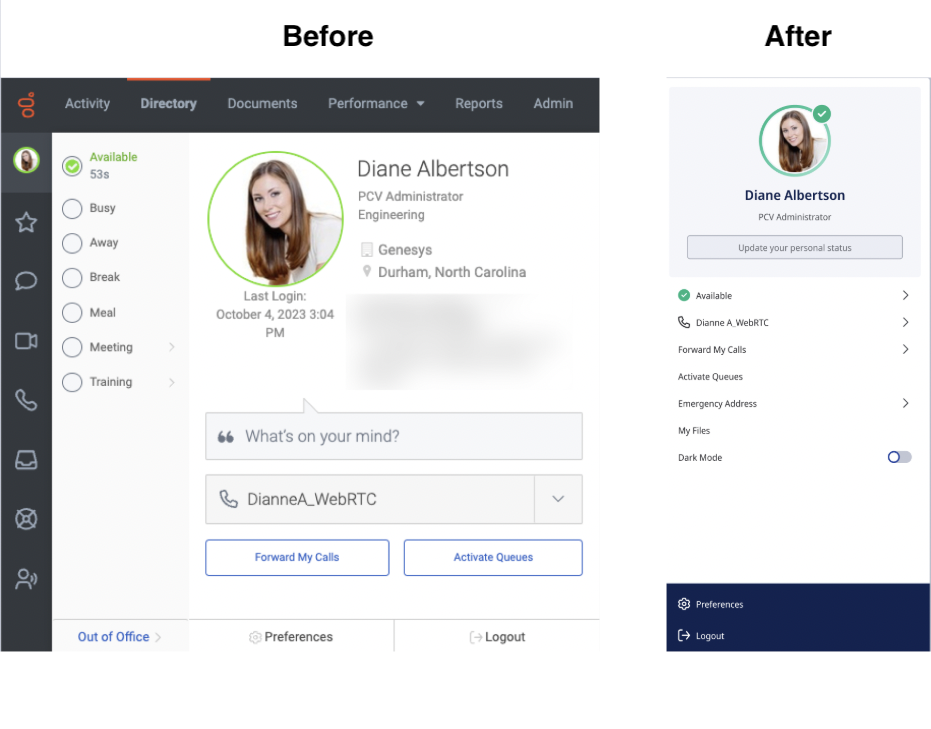Select your profile avatar in the sidebar

tap(25, 161)
